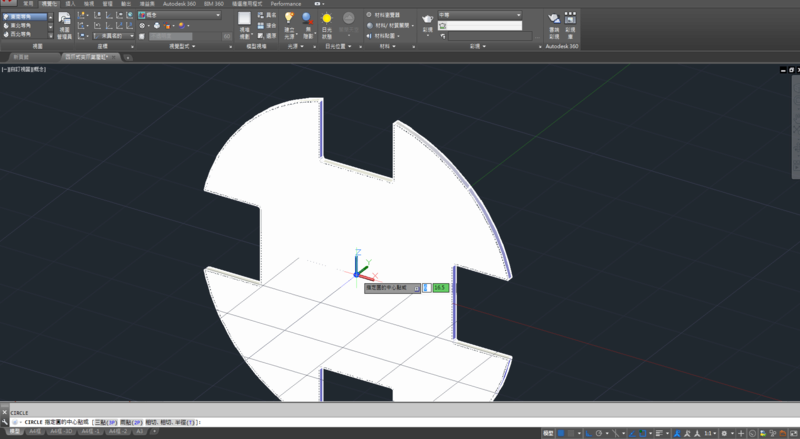This screenshot has height=439, width=800.
Task: Toggle lineweight display in the status bar
Action: (659, 433)
